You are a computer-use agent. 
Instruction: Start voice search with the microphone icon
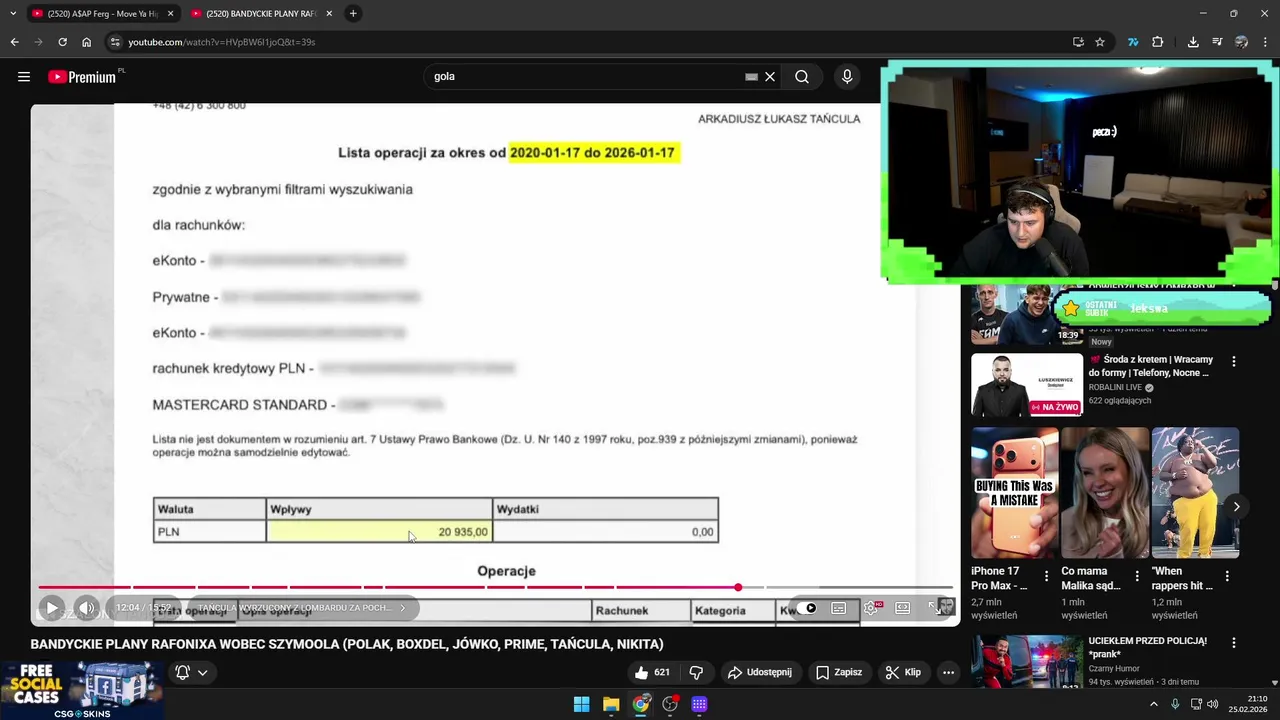847,77
